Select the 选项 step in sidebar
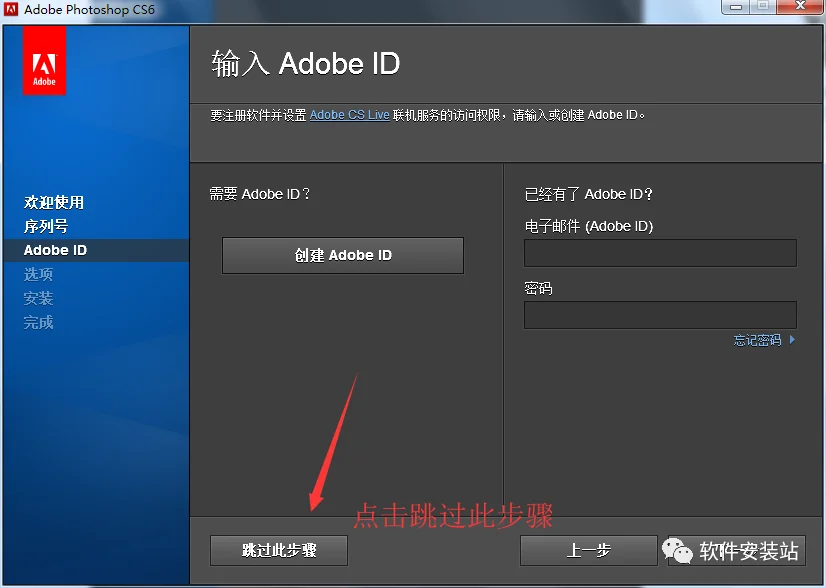 pos(38,275)
